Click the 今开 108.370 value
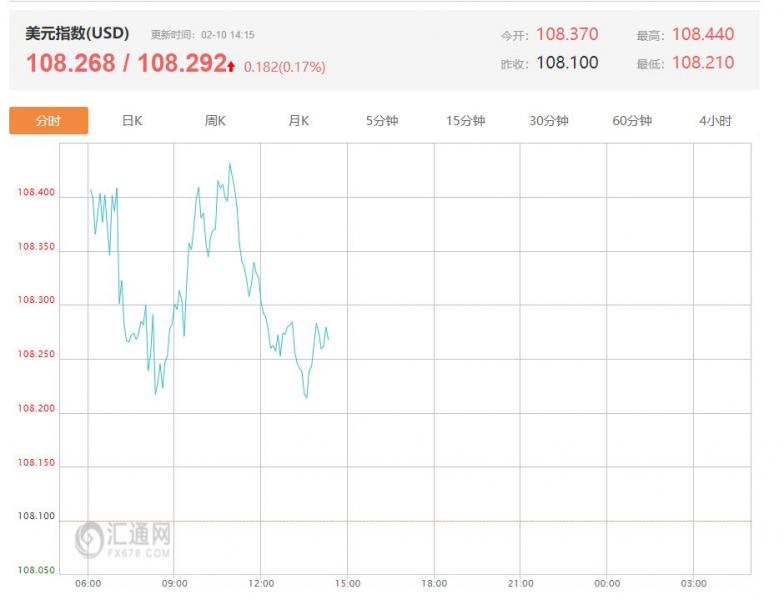This screenshot has height=600, width=784. (567, 34)
